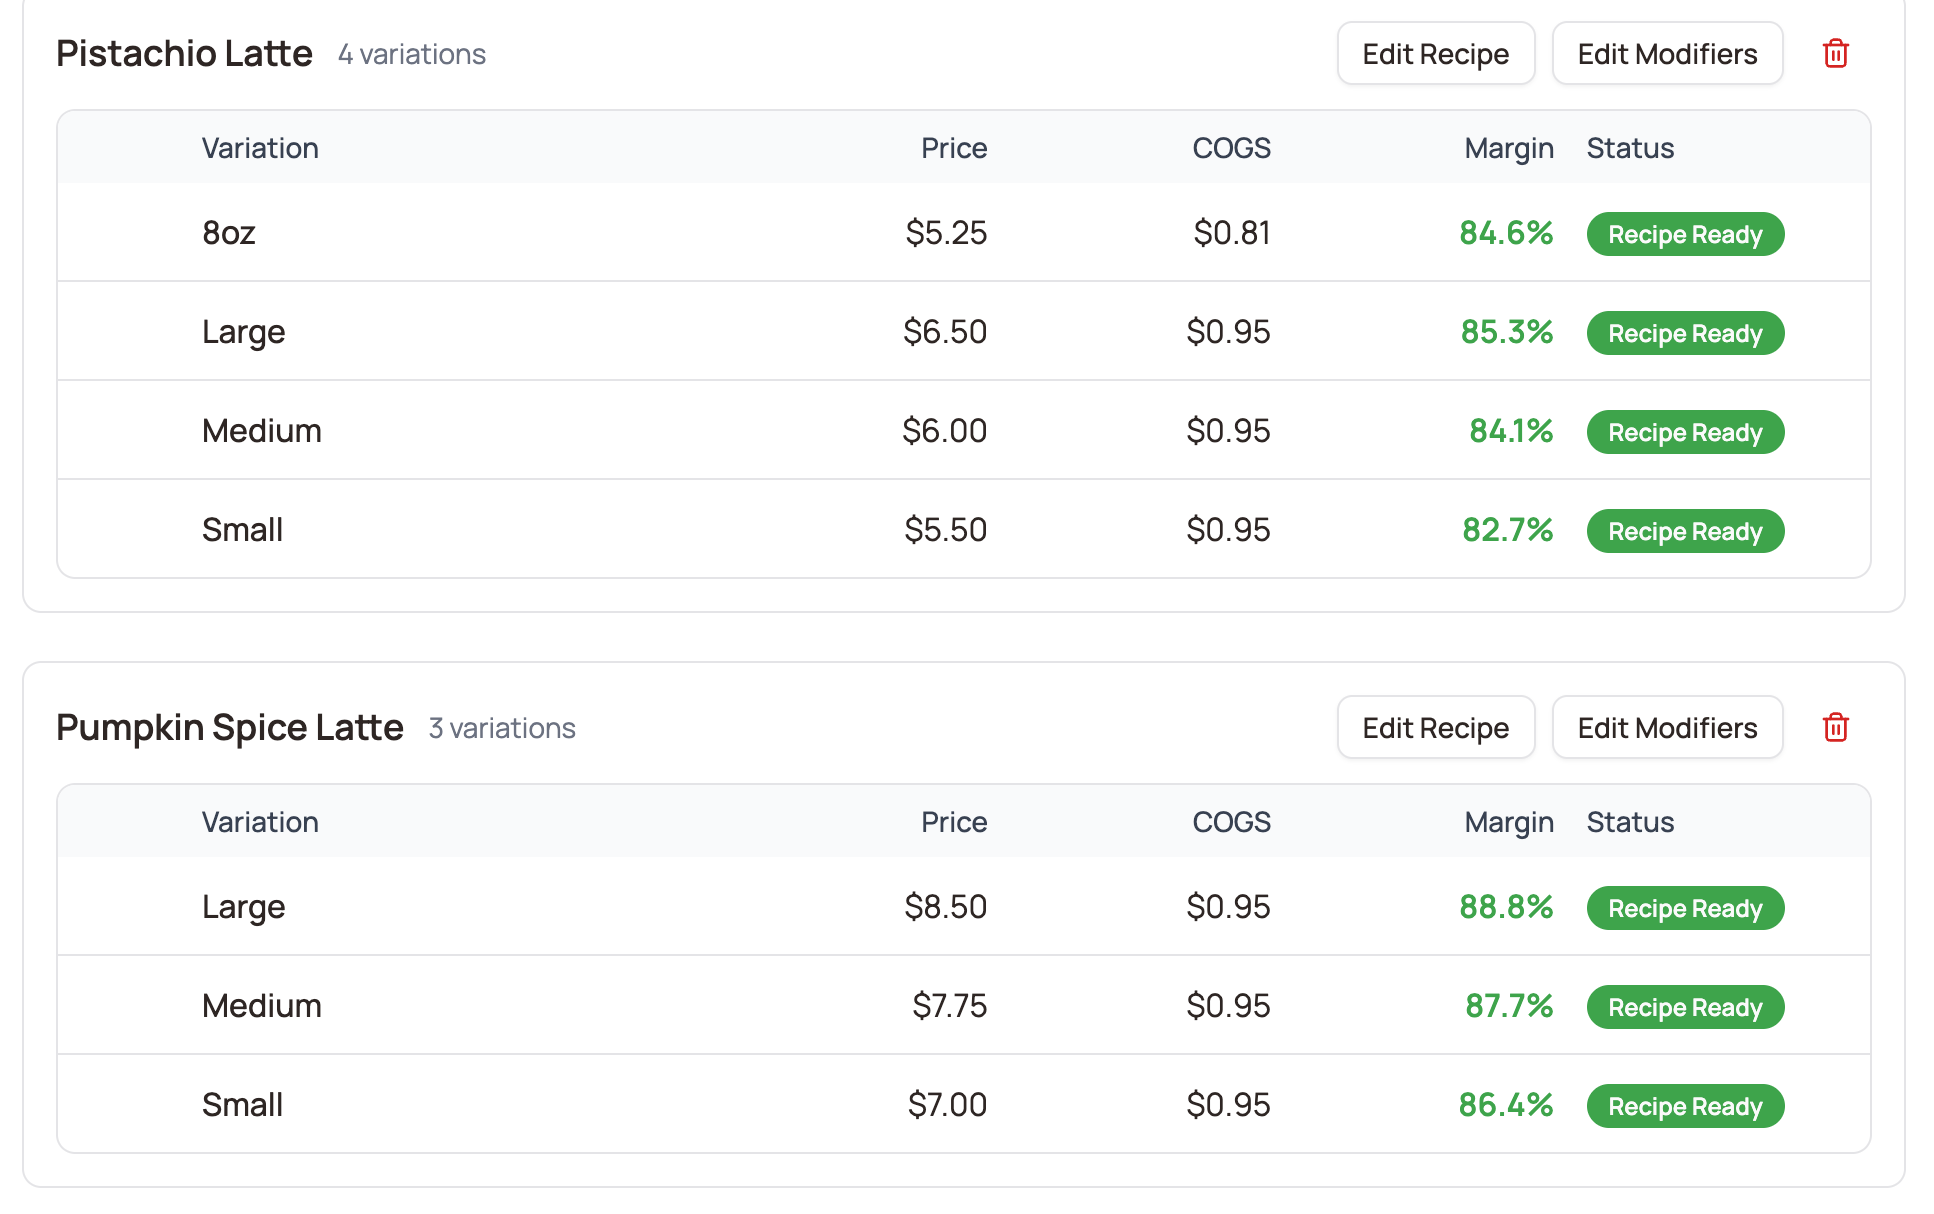
Task: Click Recipe Ready badge for Pistachio 8oz
Action: (1684, 235)
